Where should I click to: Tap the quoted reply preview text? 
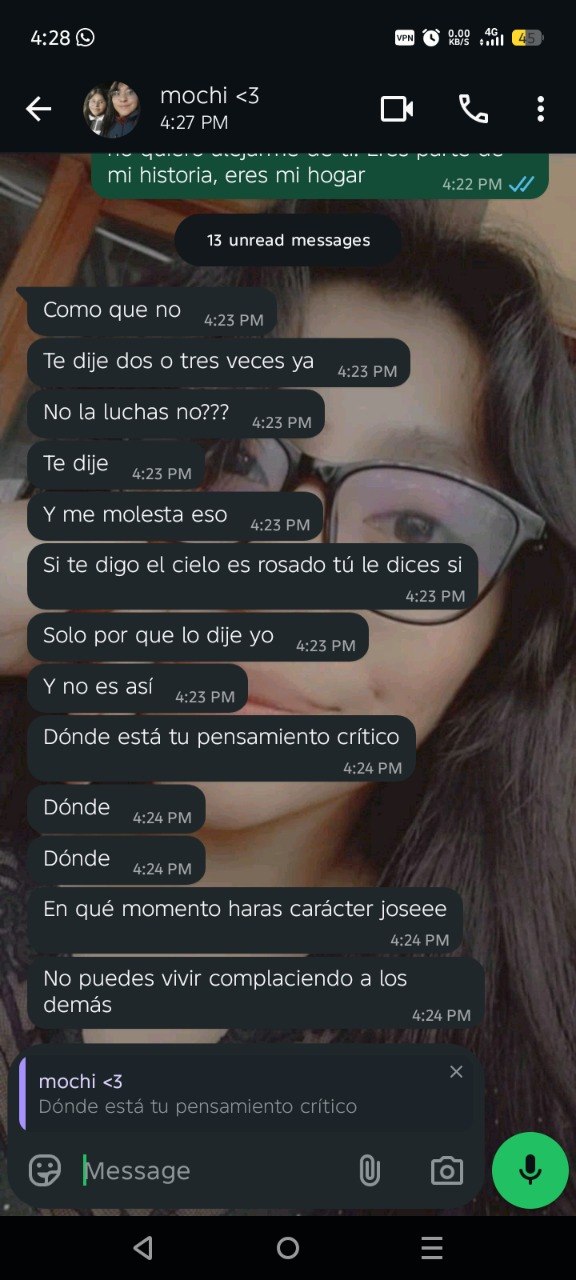pyautogui.click(x=197, y=1107)
